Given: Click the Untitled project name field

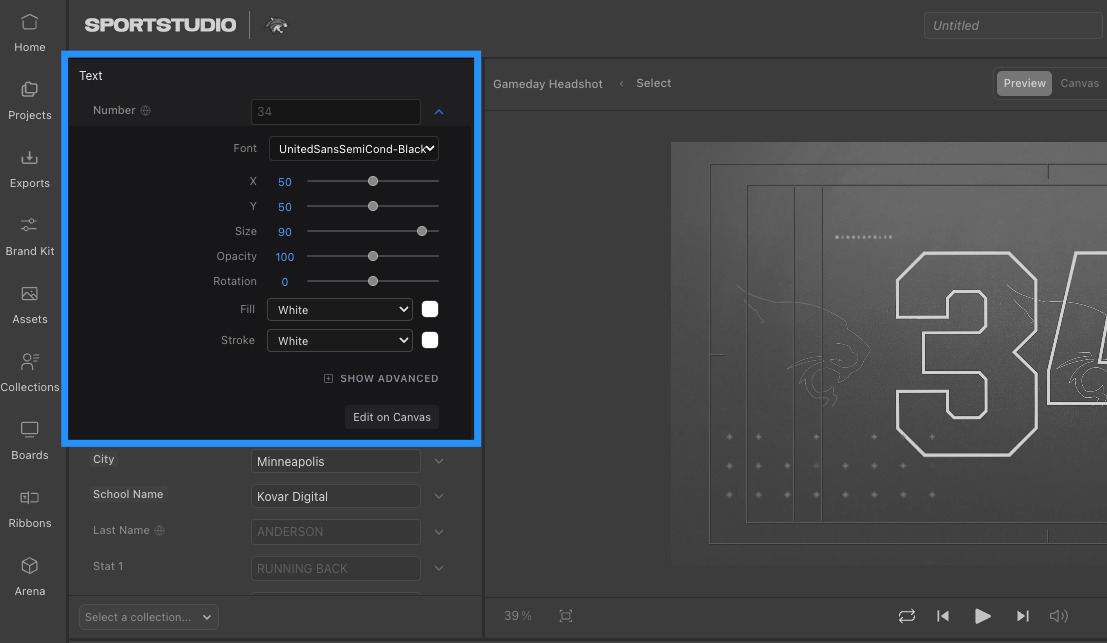Looking at the screenshot, I should pos(1015,25).
